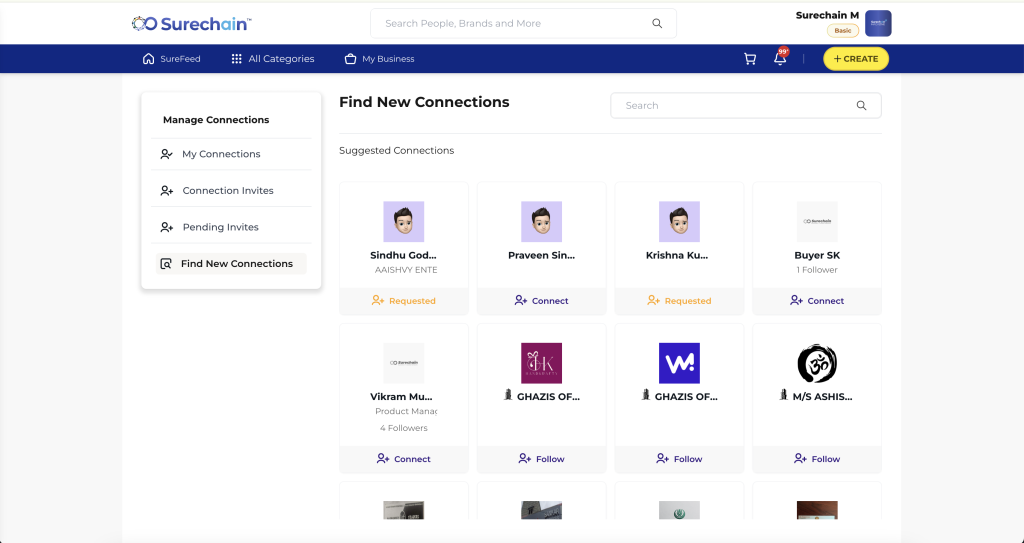Click the name Krishna Ku...
This screenshot has width=1024, height=543.
677,255
